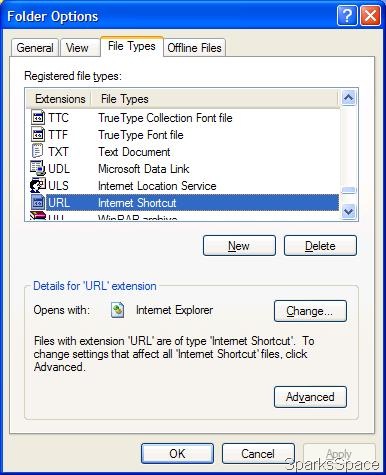
Task: Select the TTF font file icon
Action: (x=38, y=135)
